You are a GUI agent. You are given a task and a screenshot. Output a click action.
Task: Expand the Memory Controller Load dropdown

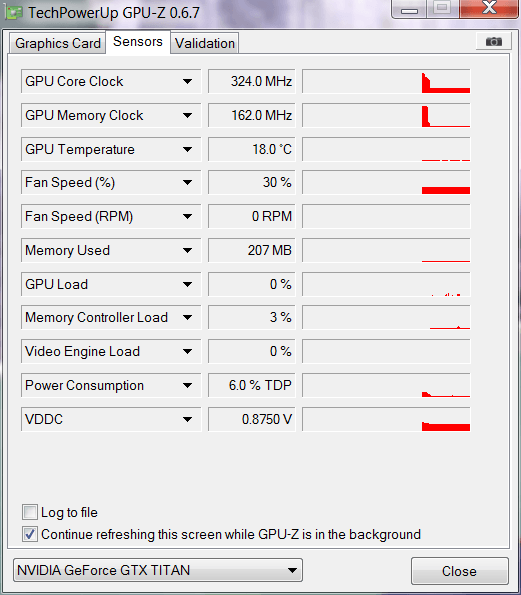coord(187,317)
